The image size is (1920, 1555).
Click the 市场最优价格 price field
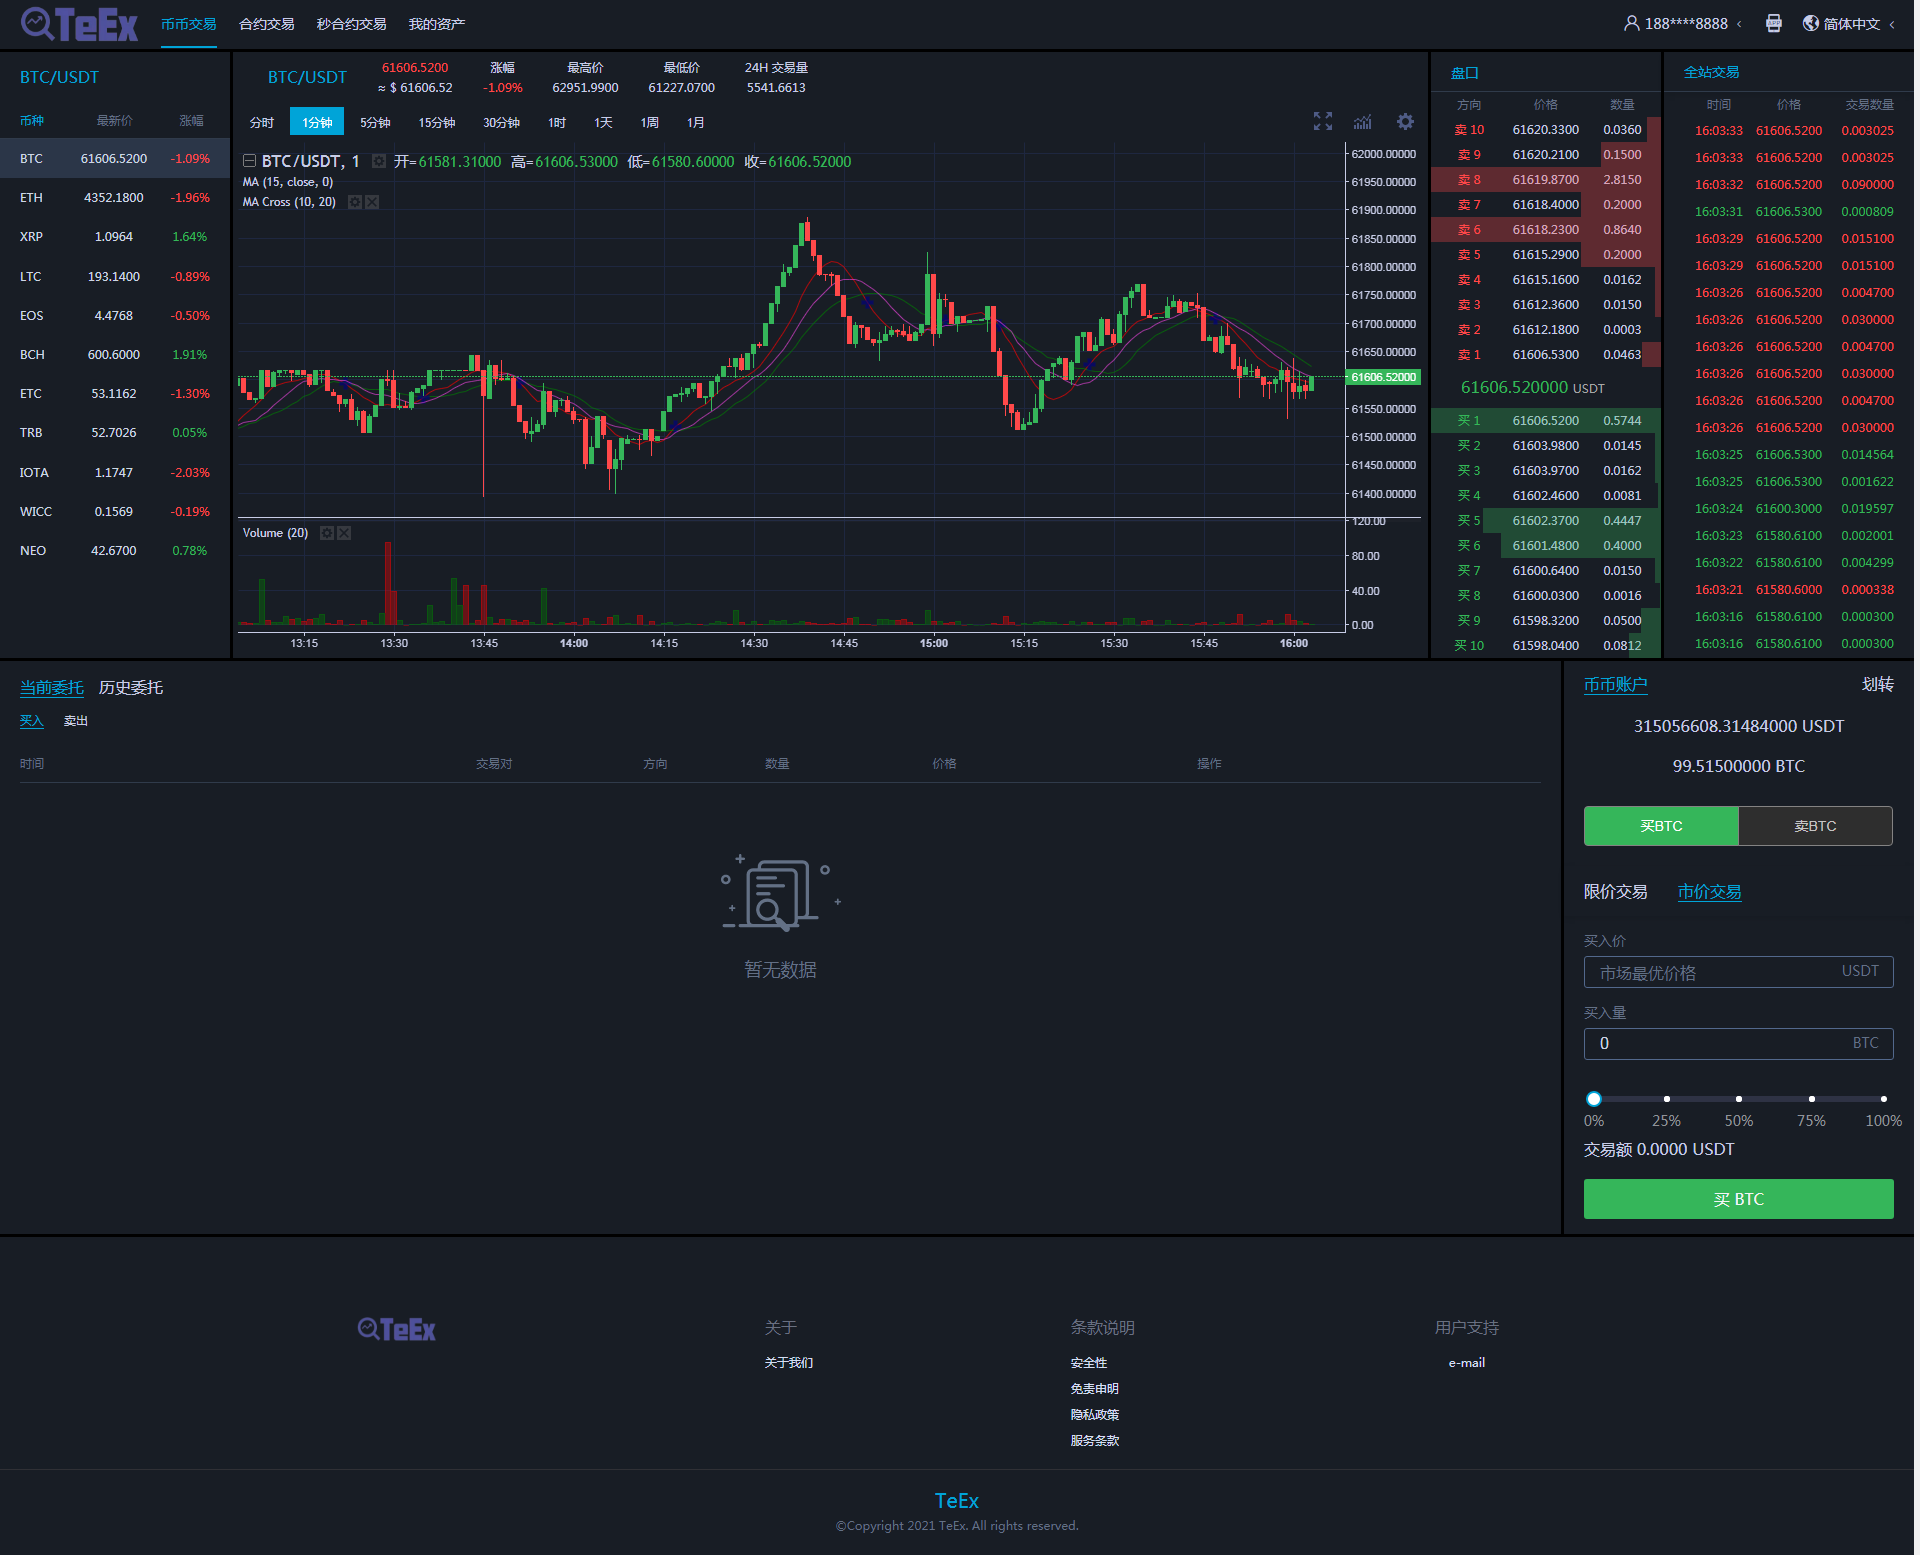tap(1738, 972)
